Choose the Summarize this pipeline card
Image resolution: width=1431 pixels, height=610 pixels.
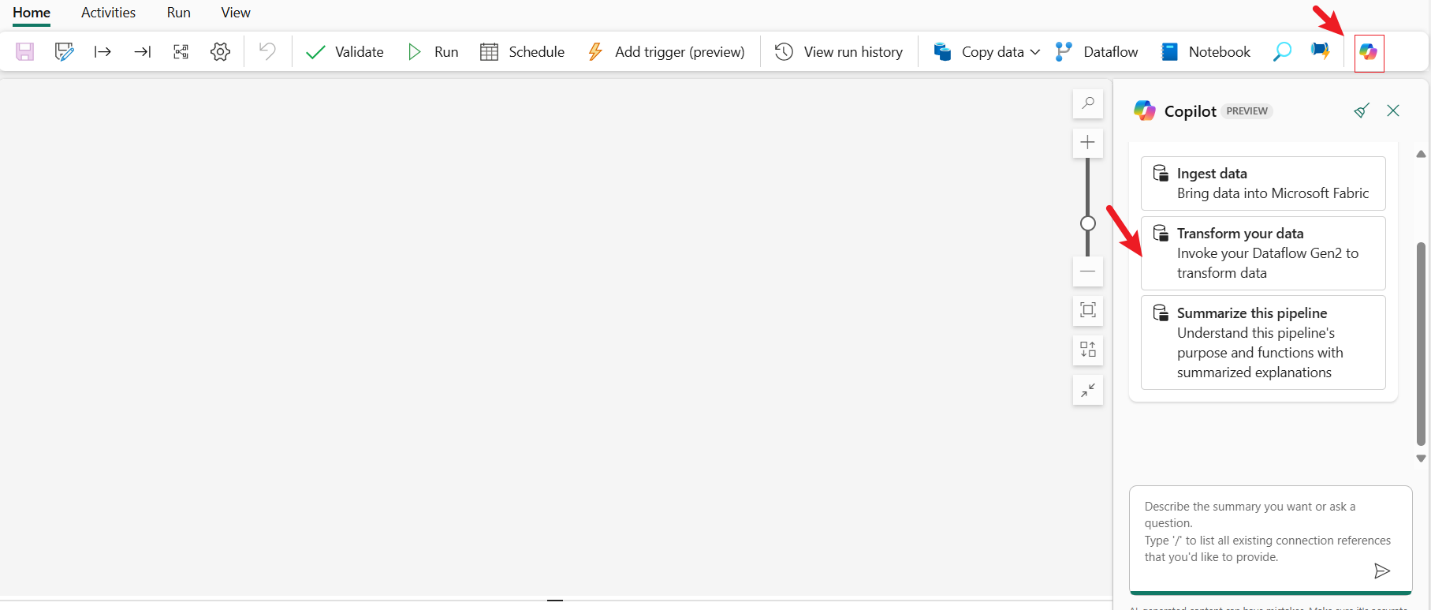tap(1263, 342)
